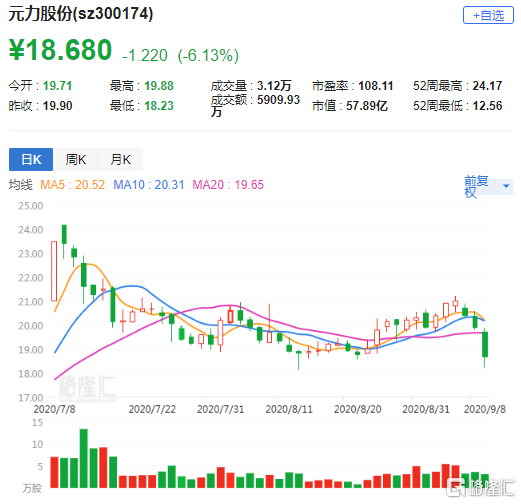The height and width of the screenshot is (504, 521).
Task: Click the 今开 value 19.71
Action: point(57,86)
